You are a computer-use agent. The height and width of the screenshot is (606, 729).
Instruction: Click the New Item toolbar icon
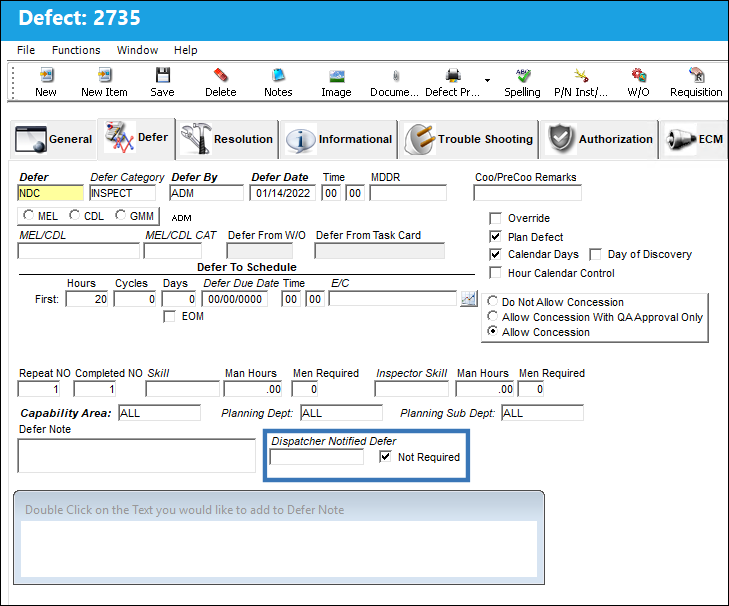(104, 75)
